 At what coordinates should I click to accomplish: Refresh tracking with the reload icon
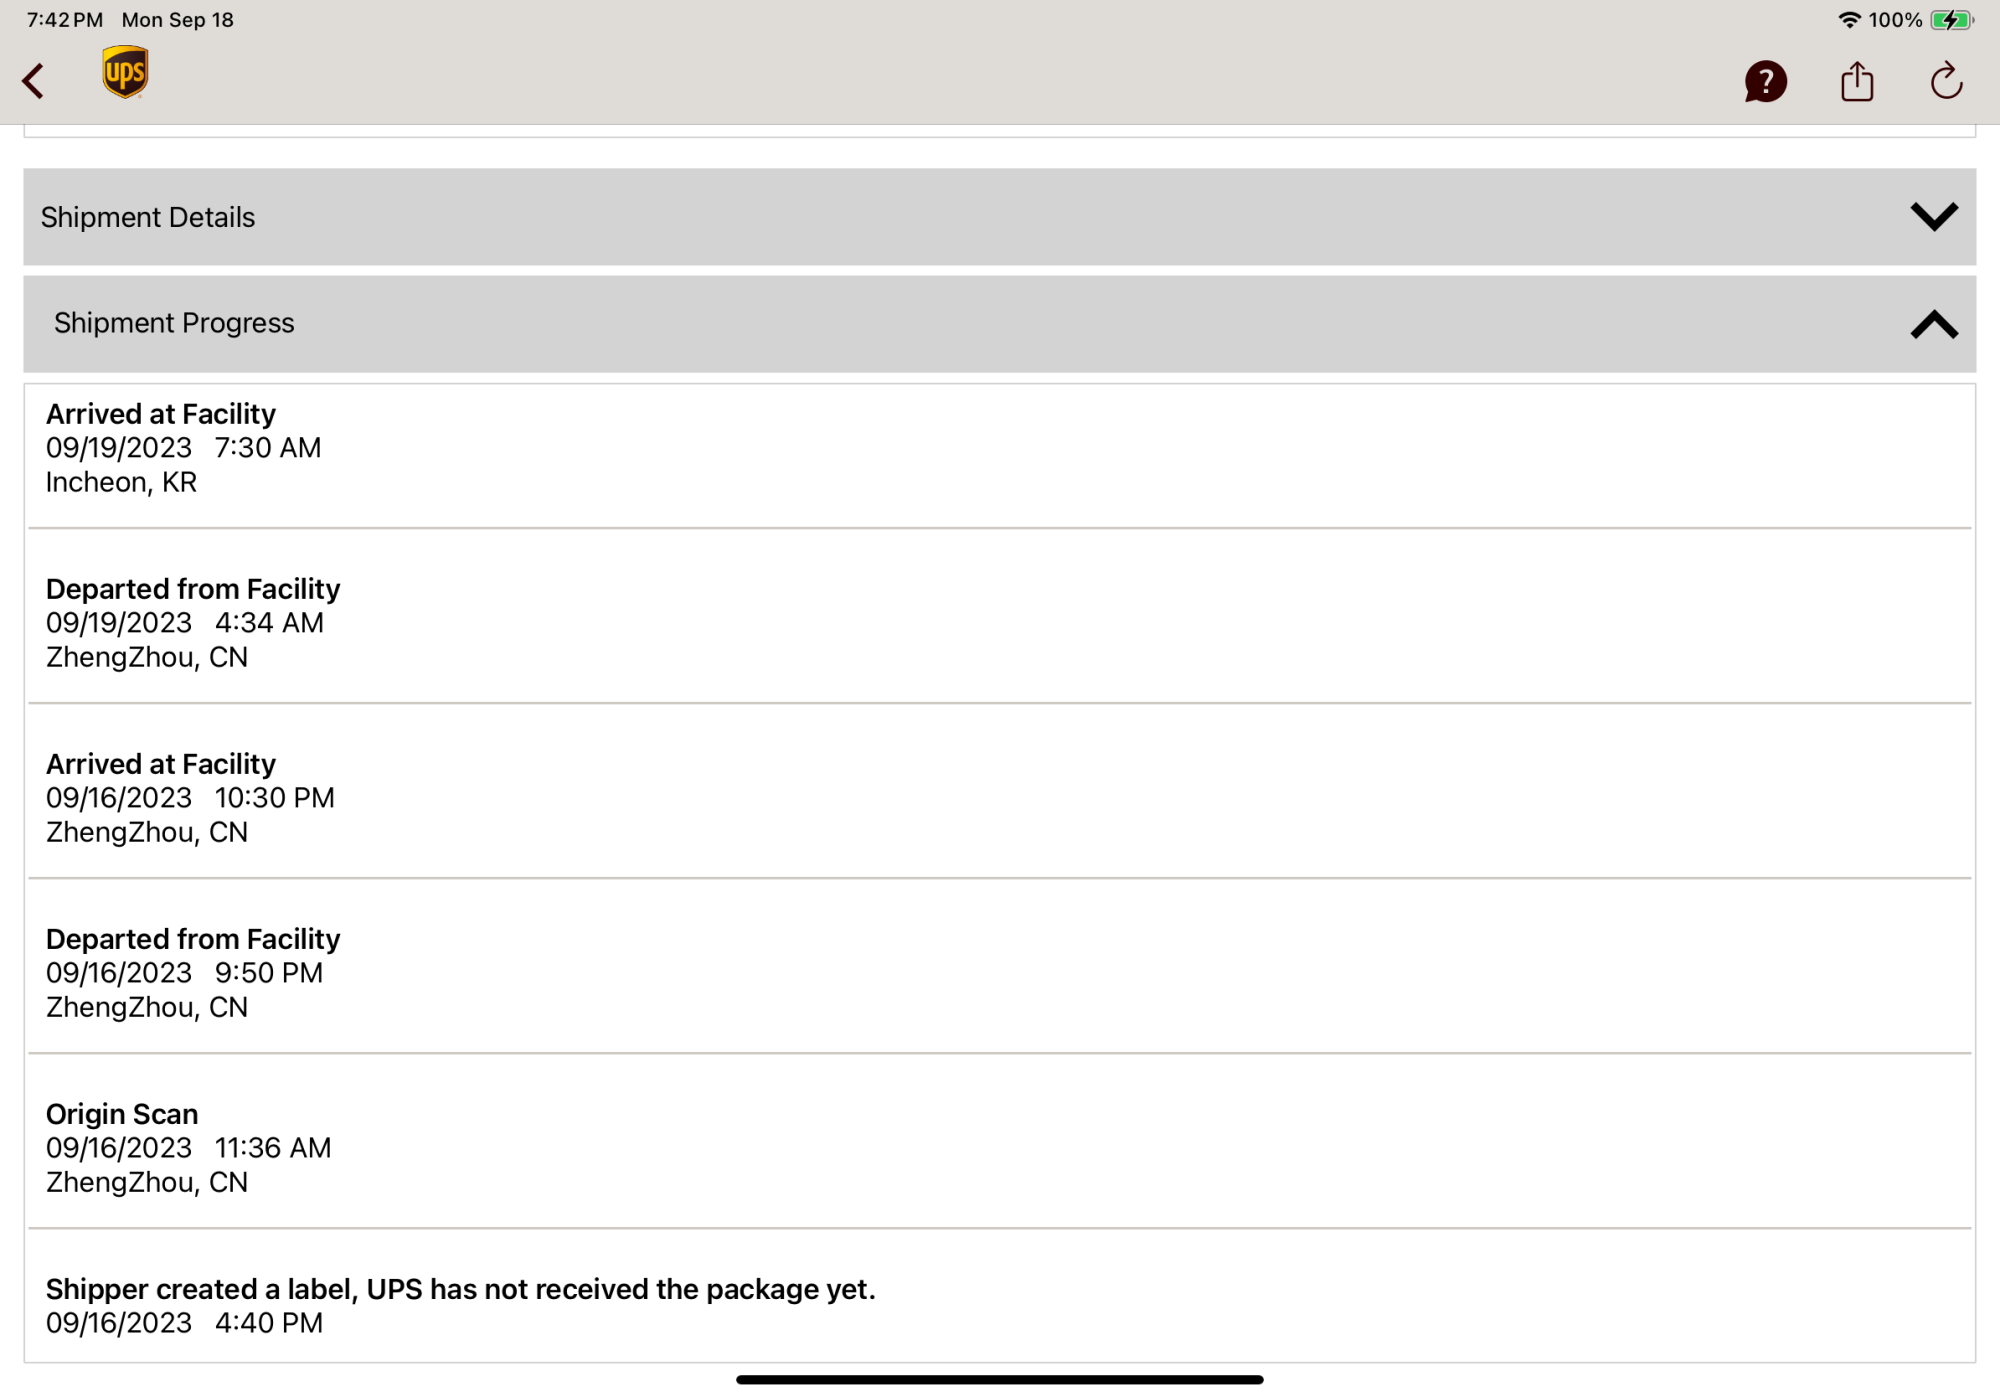pos(1946,81)
